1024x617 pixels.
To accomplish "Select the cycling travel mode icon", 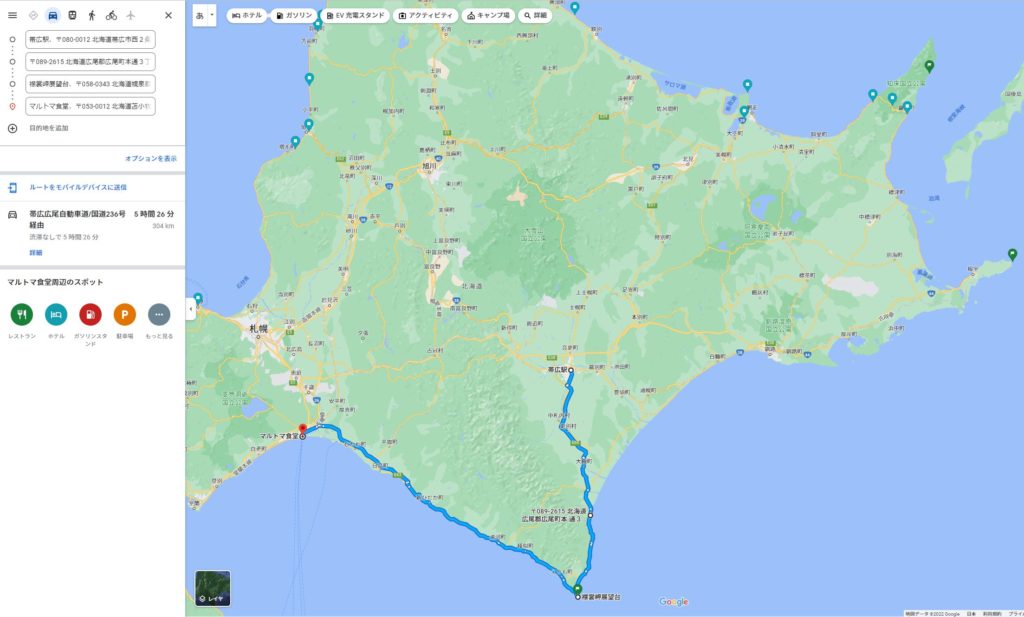I will coord(111,15).
